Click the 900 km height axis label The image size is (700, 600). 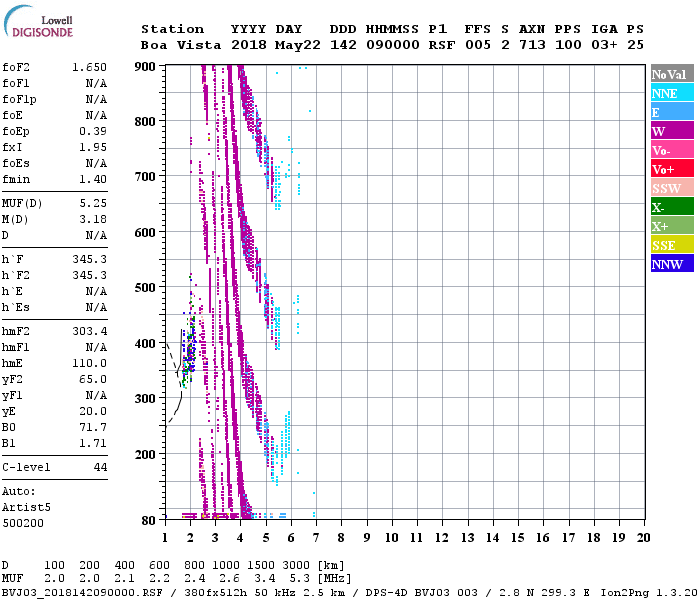[145, 67]
